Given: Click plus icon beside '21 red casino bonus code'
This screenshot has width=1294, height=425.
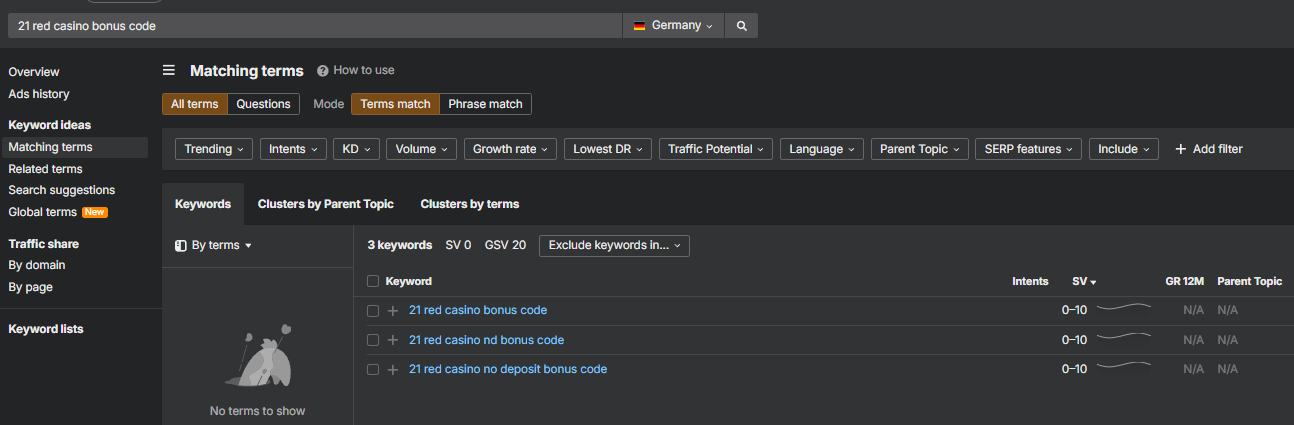Looking at the screenshot, I should (393, 311).
